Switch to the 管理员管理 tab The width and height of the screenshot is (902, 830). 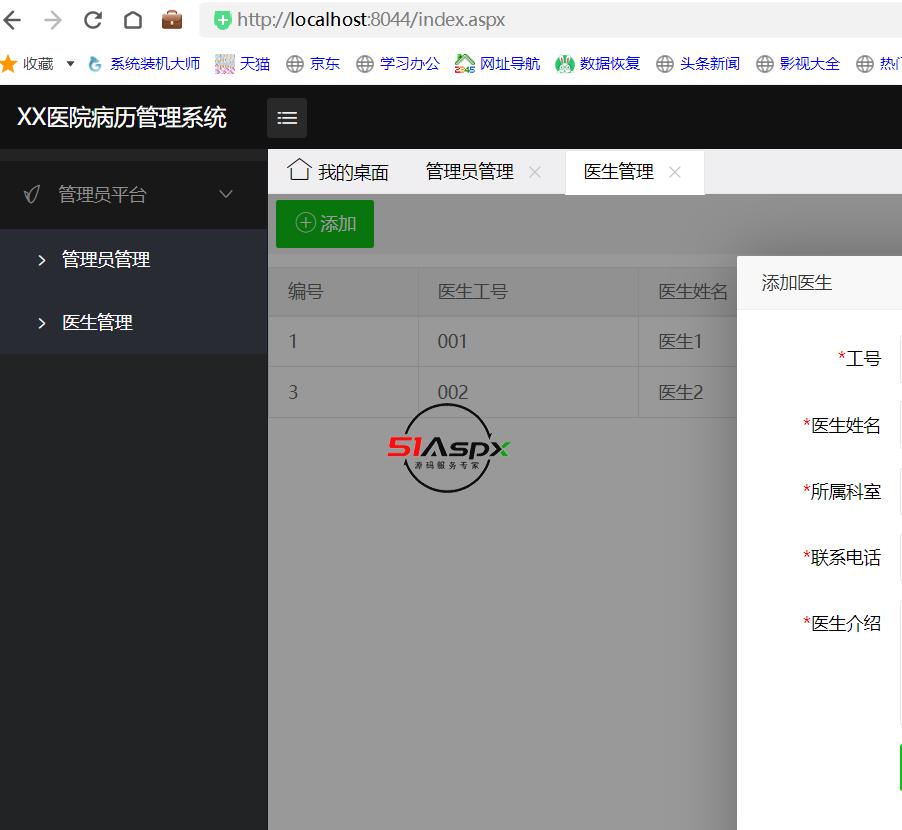coord(469,172)
